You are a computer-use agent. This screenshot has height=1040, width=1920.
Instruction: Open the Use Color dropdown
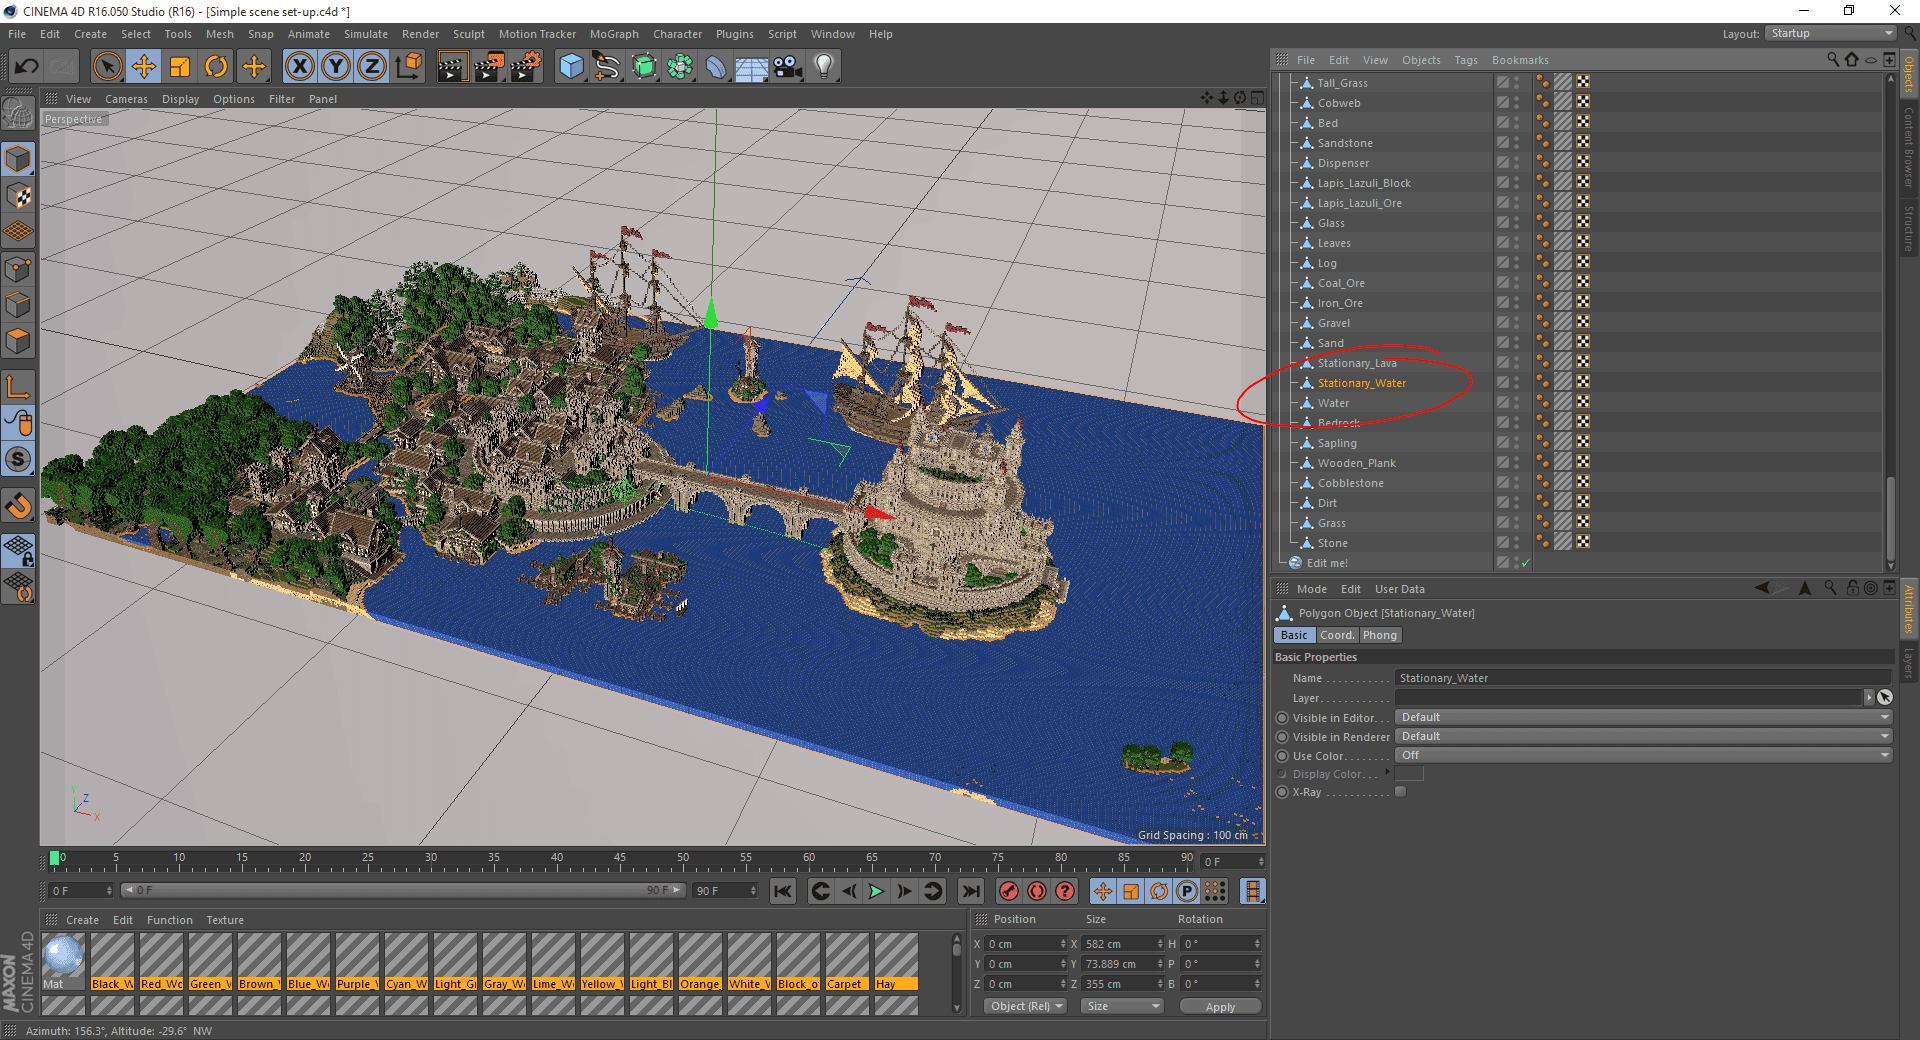point(1644,755)
